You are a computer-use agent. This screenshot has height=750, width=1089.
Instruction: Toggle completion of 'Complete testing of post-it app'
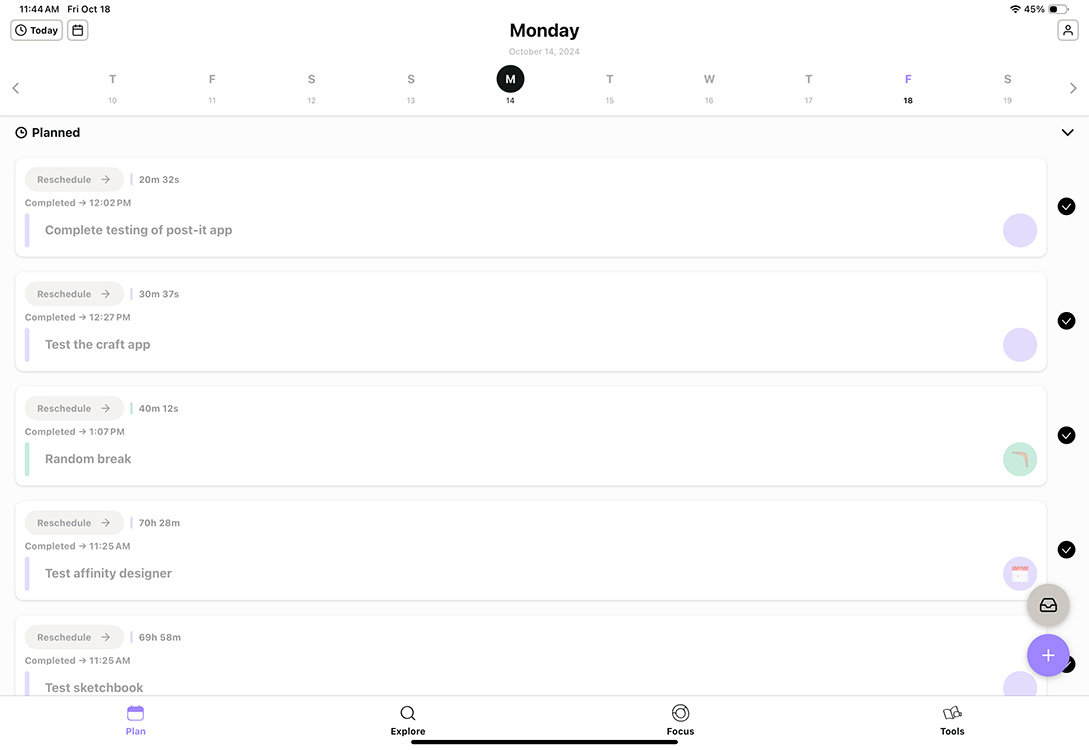(x=1065, y=206)
